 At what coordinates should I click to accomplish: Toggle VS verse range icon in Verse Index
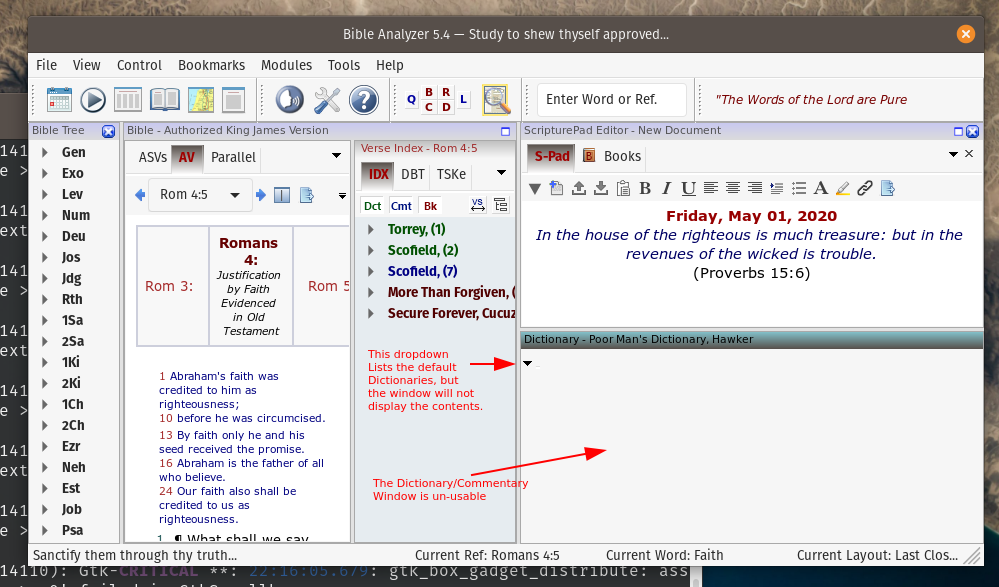tap(477, 205)
